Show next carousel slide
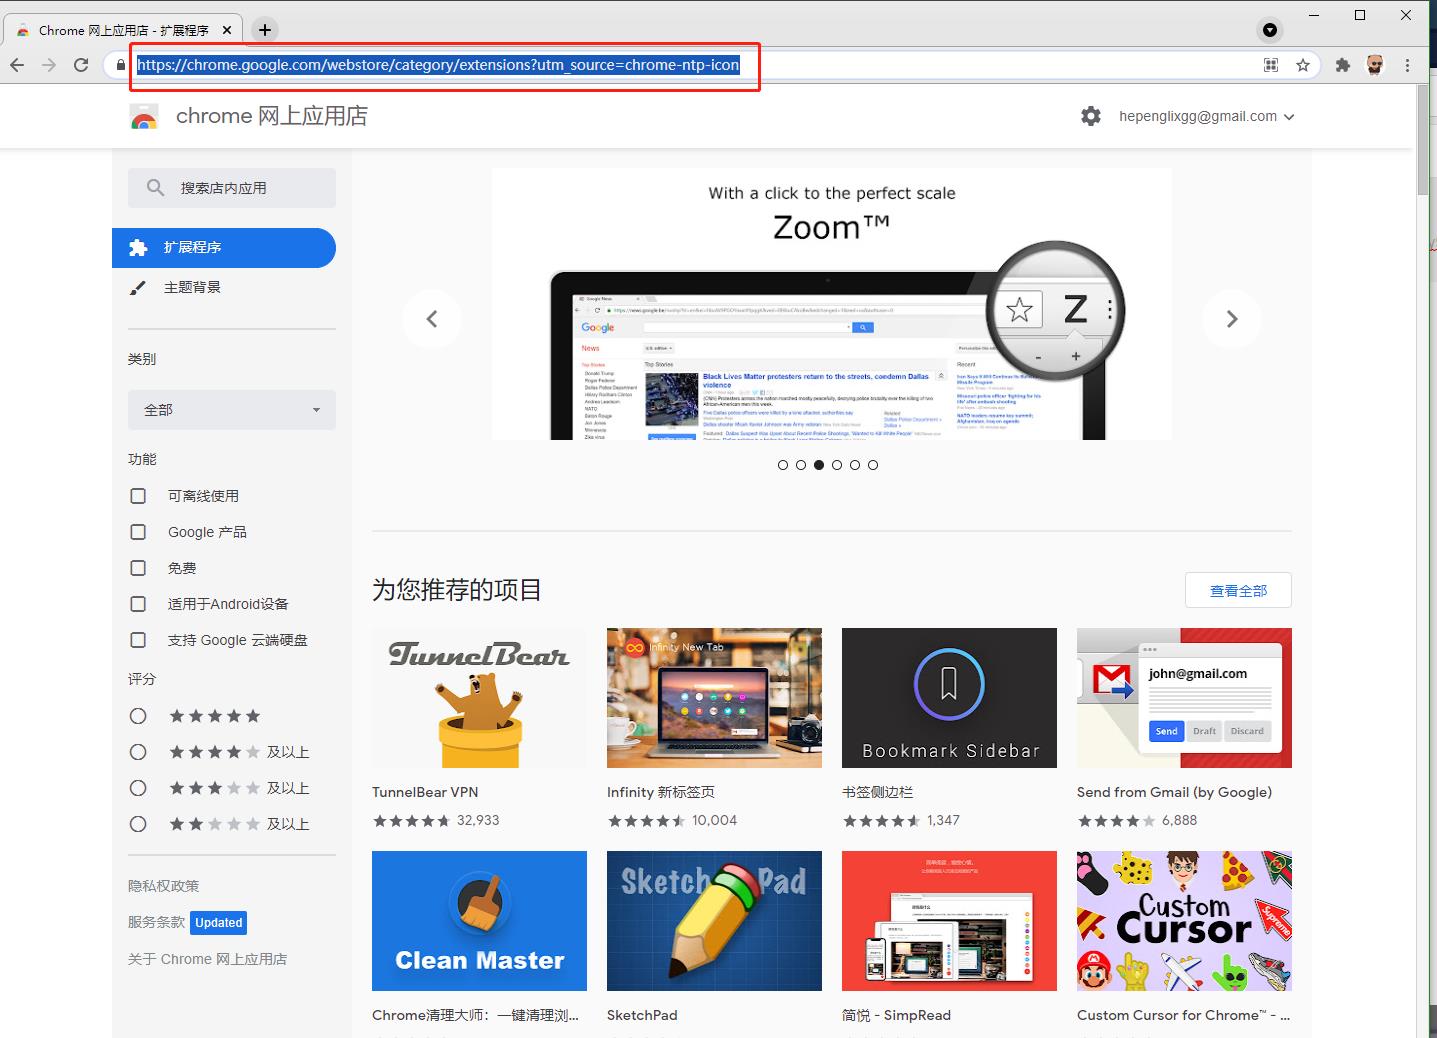 pos(1232,319)
